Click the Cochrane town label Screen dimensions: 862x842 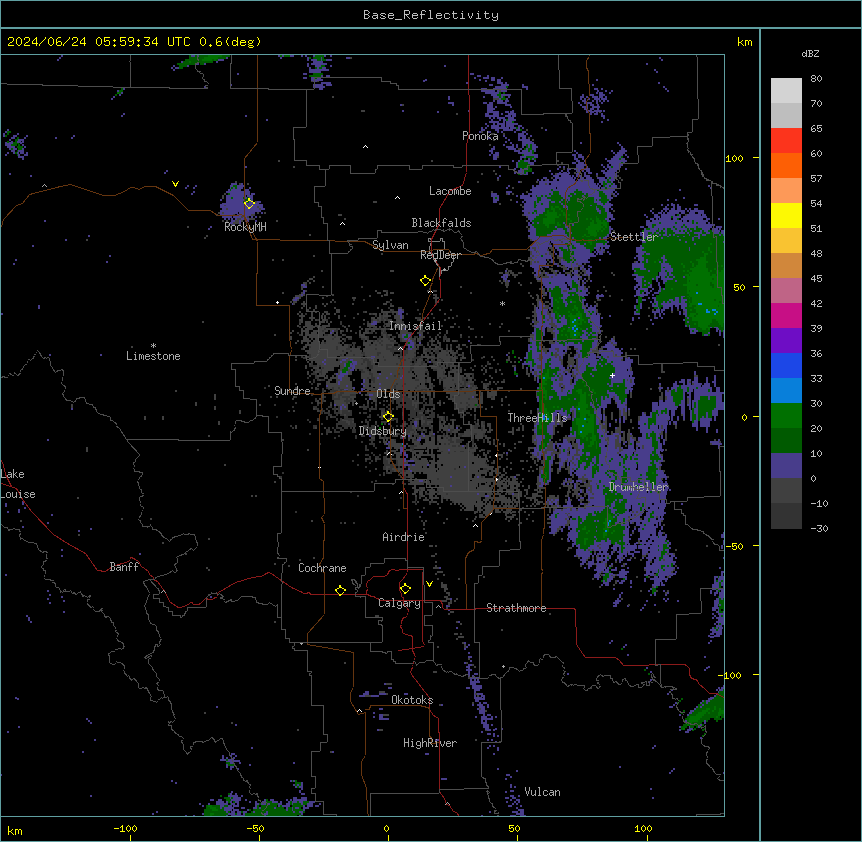point(322,568)
